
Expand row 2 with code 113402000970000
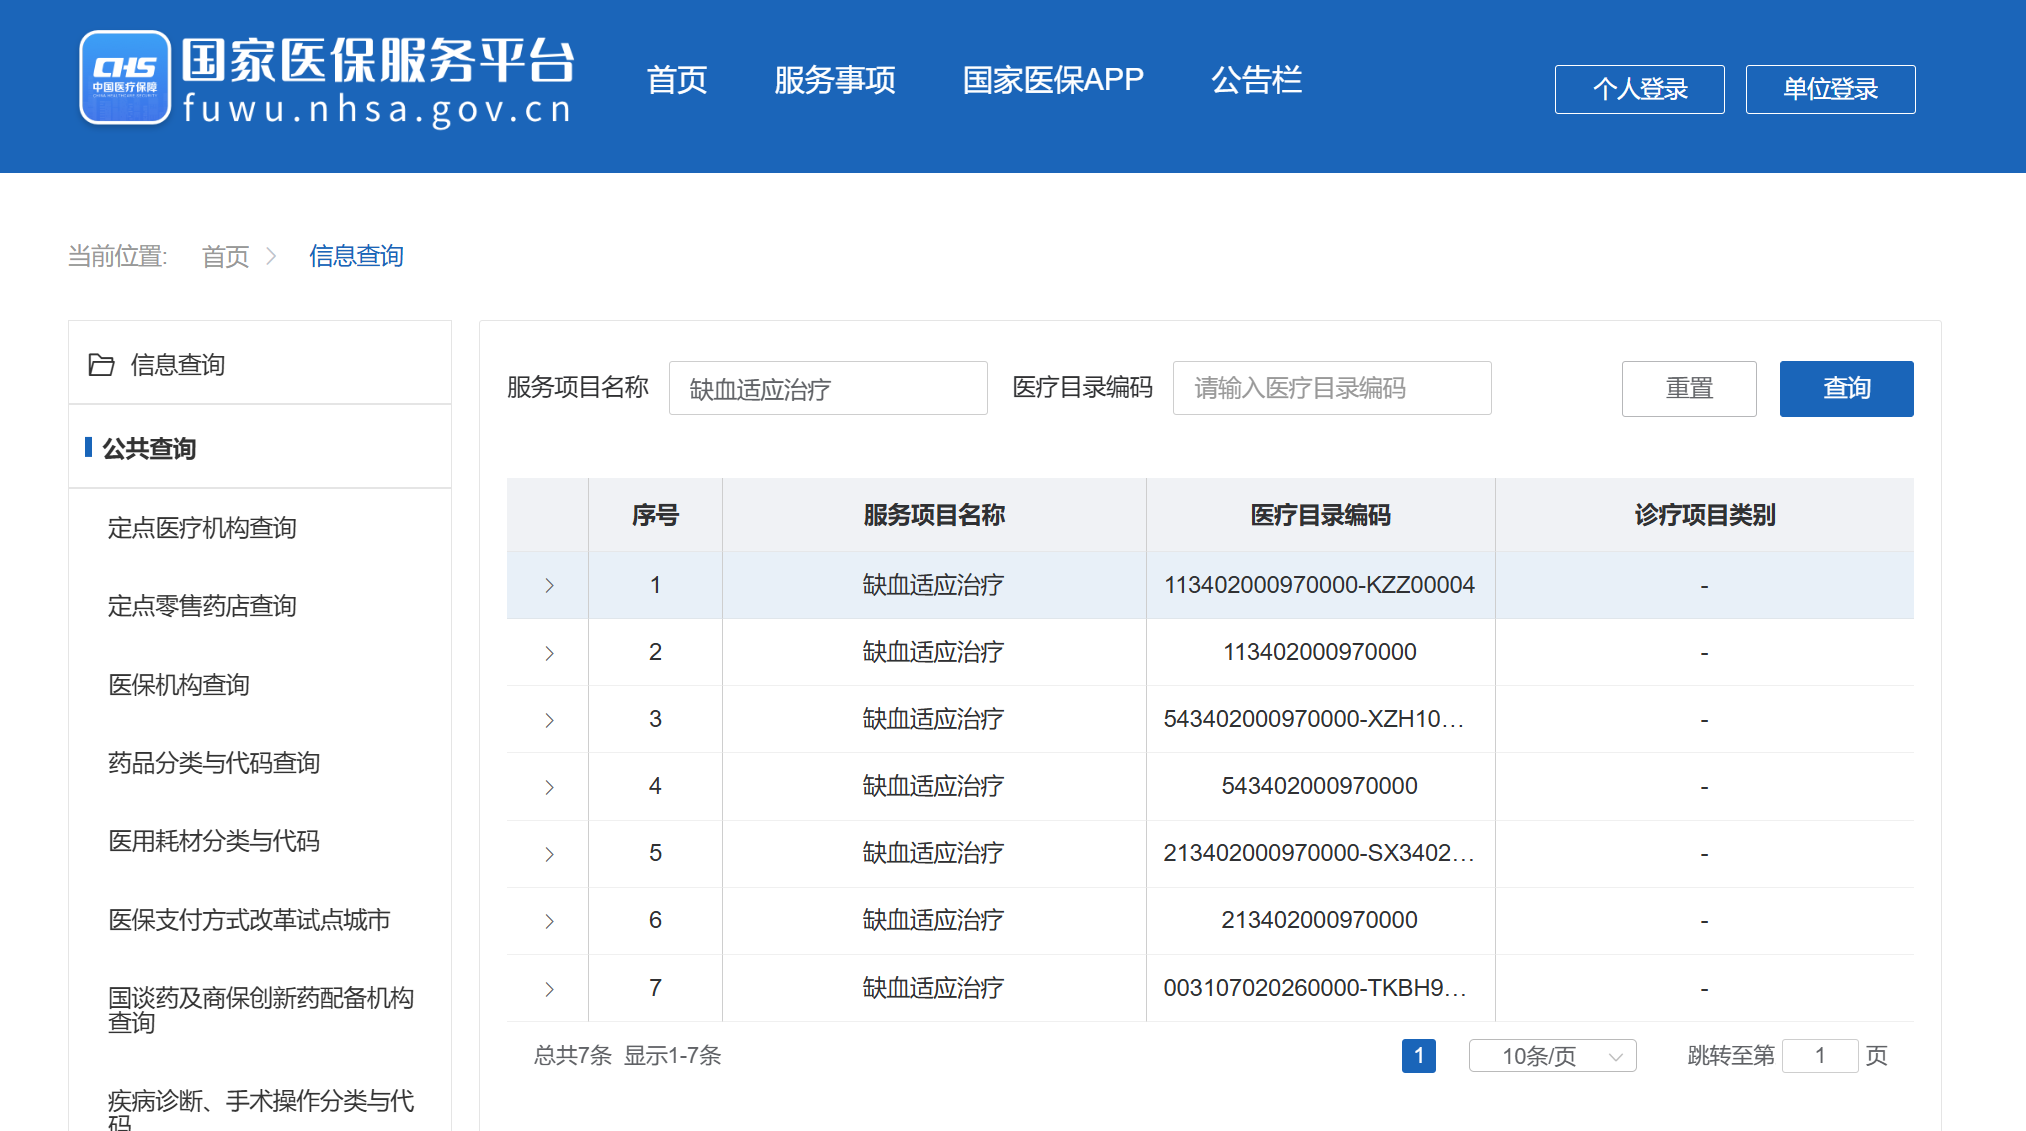tap(549, 653)
